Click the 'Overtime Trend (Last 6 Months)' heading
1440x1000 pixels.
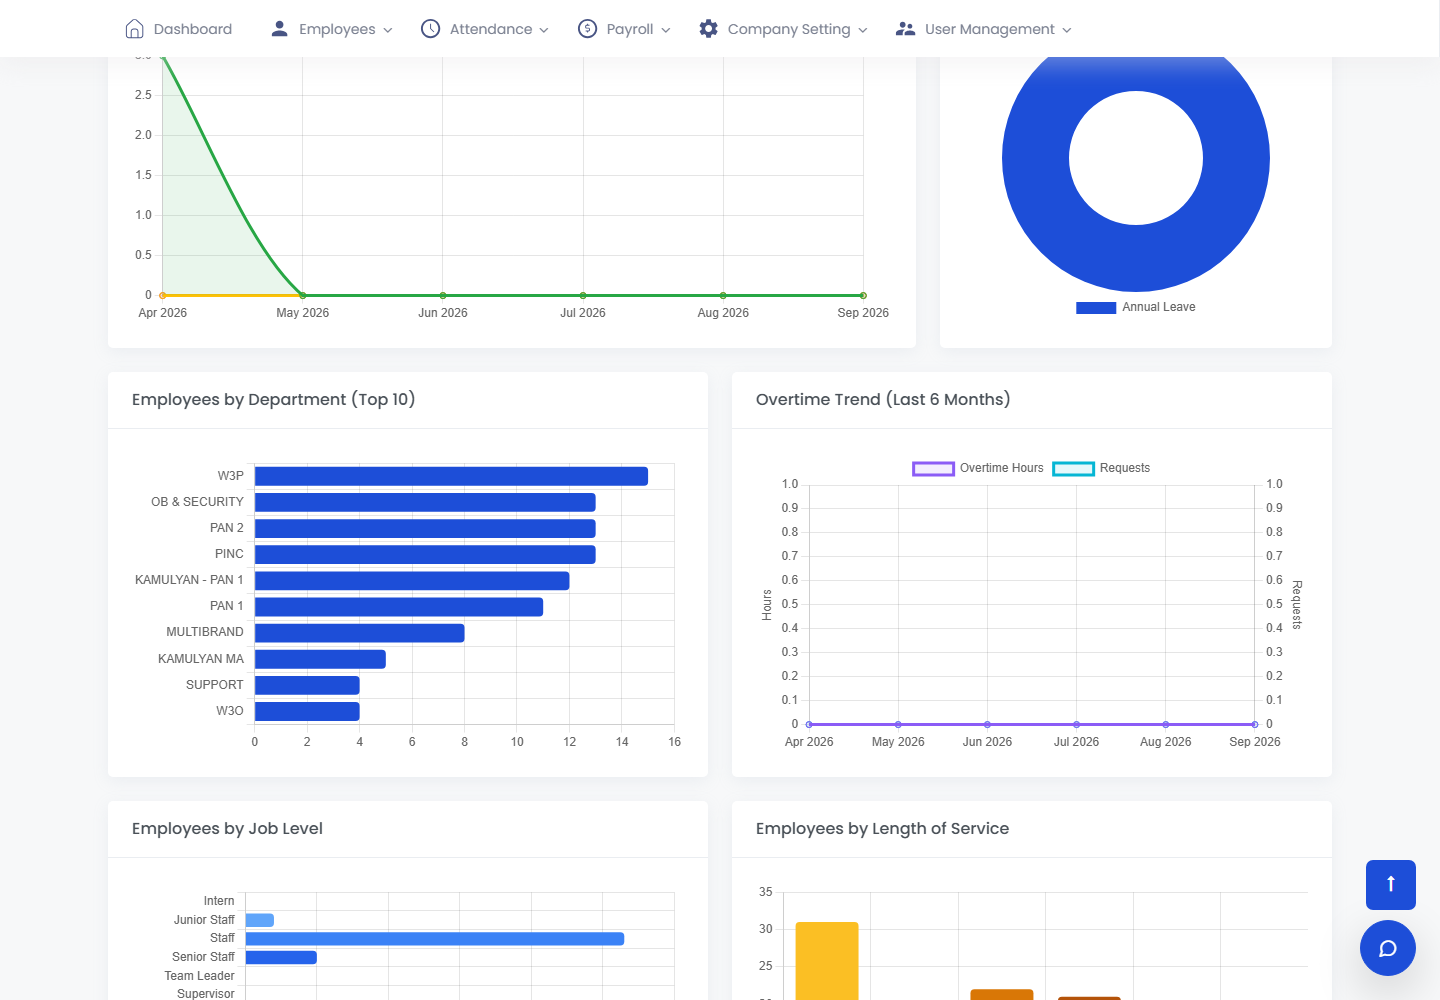click(883, 400)
